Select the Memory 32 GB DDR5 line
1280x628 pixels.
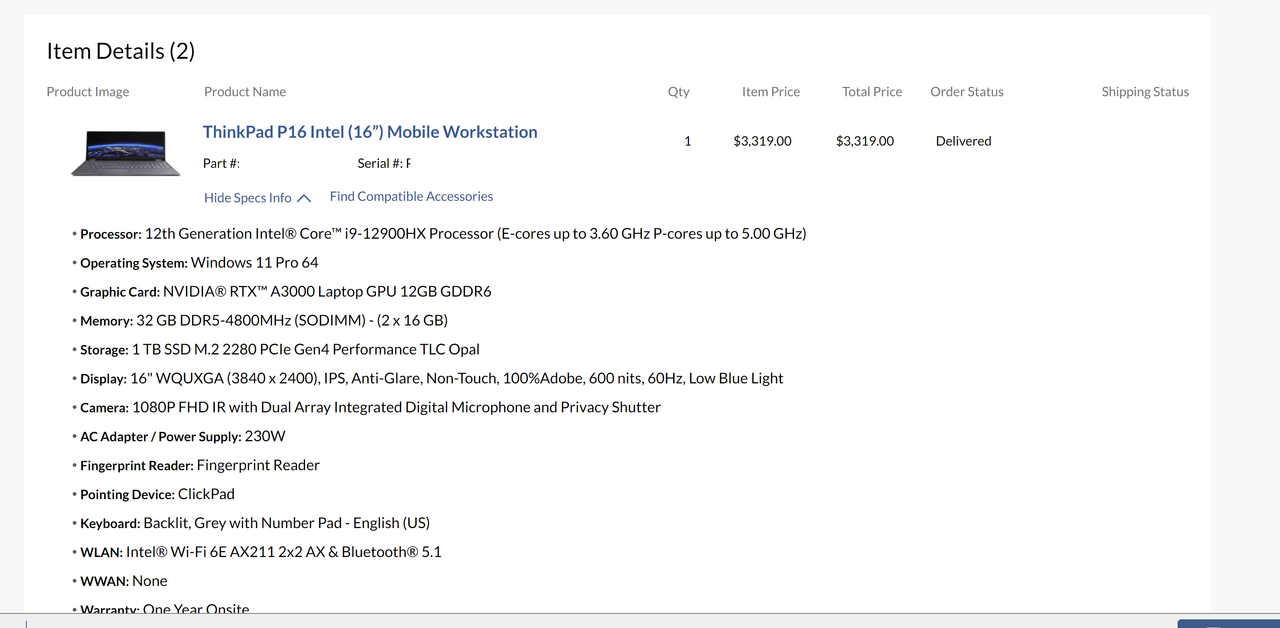pos(260,321)
